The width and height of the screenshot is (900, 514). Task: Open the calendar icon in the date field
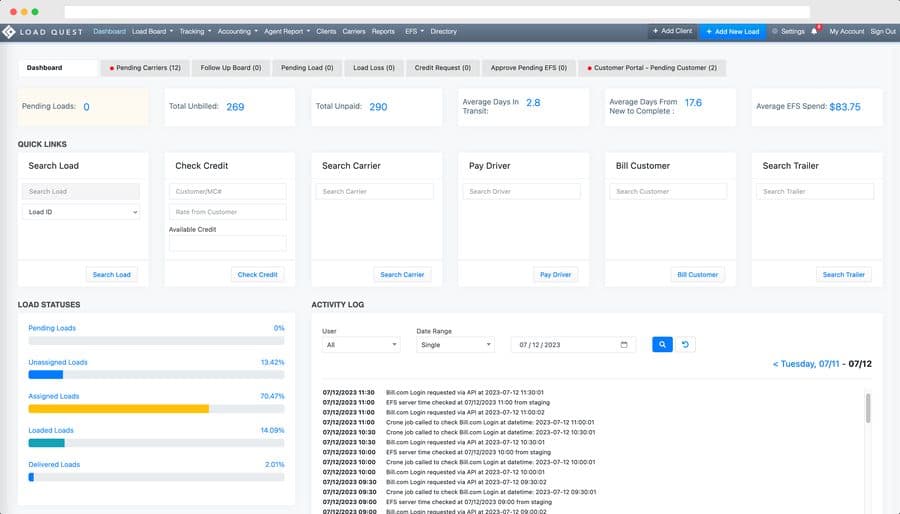tap(624, 345)
